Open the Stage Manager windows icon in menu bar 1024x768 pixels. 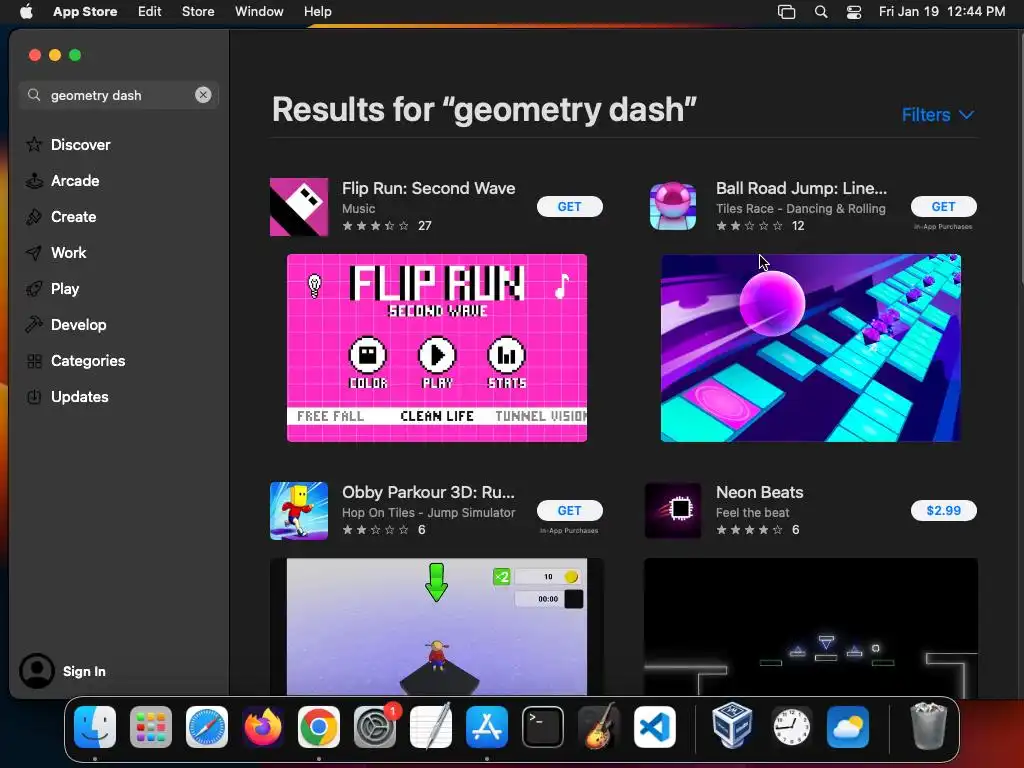point(786,12)
